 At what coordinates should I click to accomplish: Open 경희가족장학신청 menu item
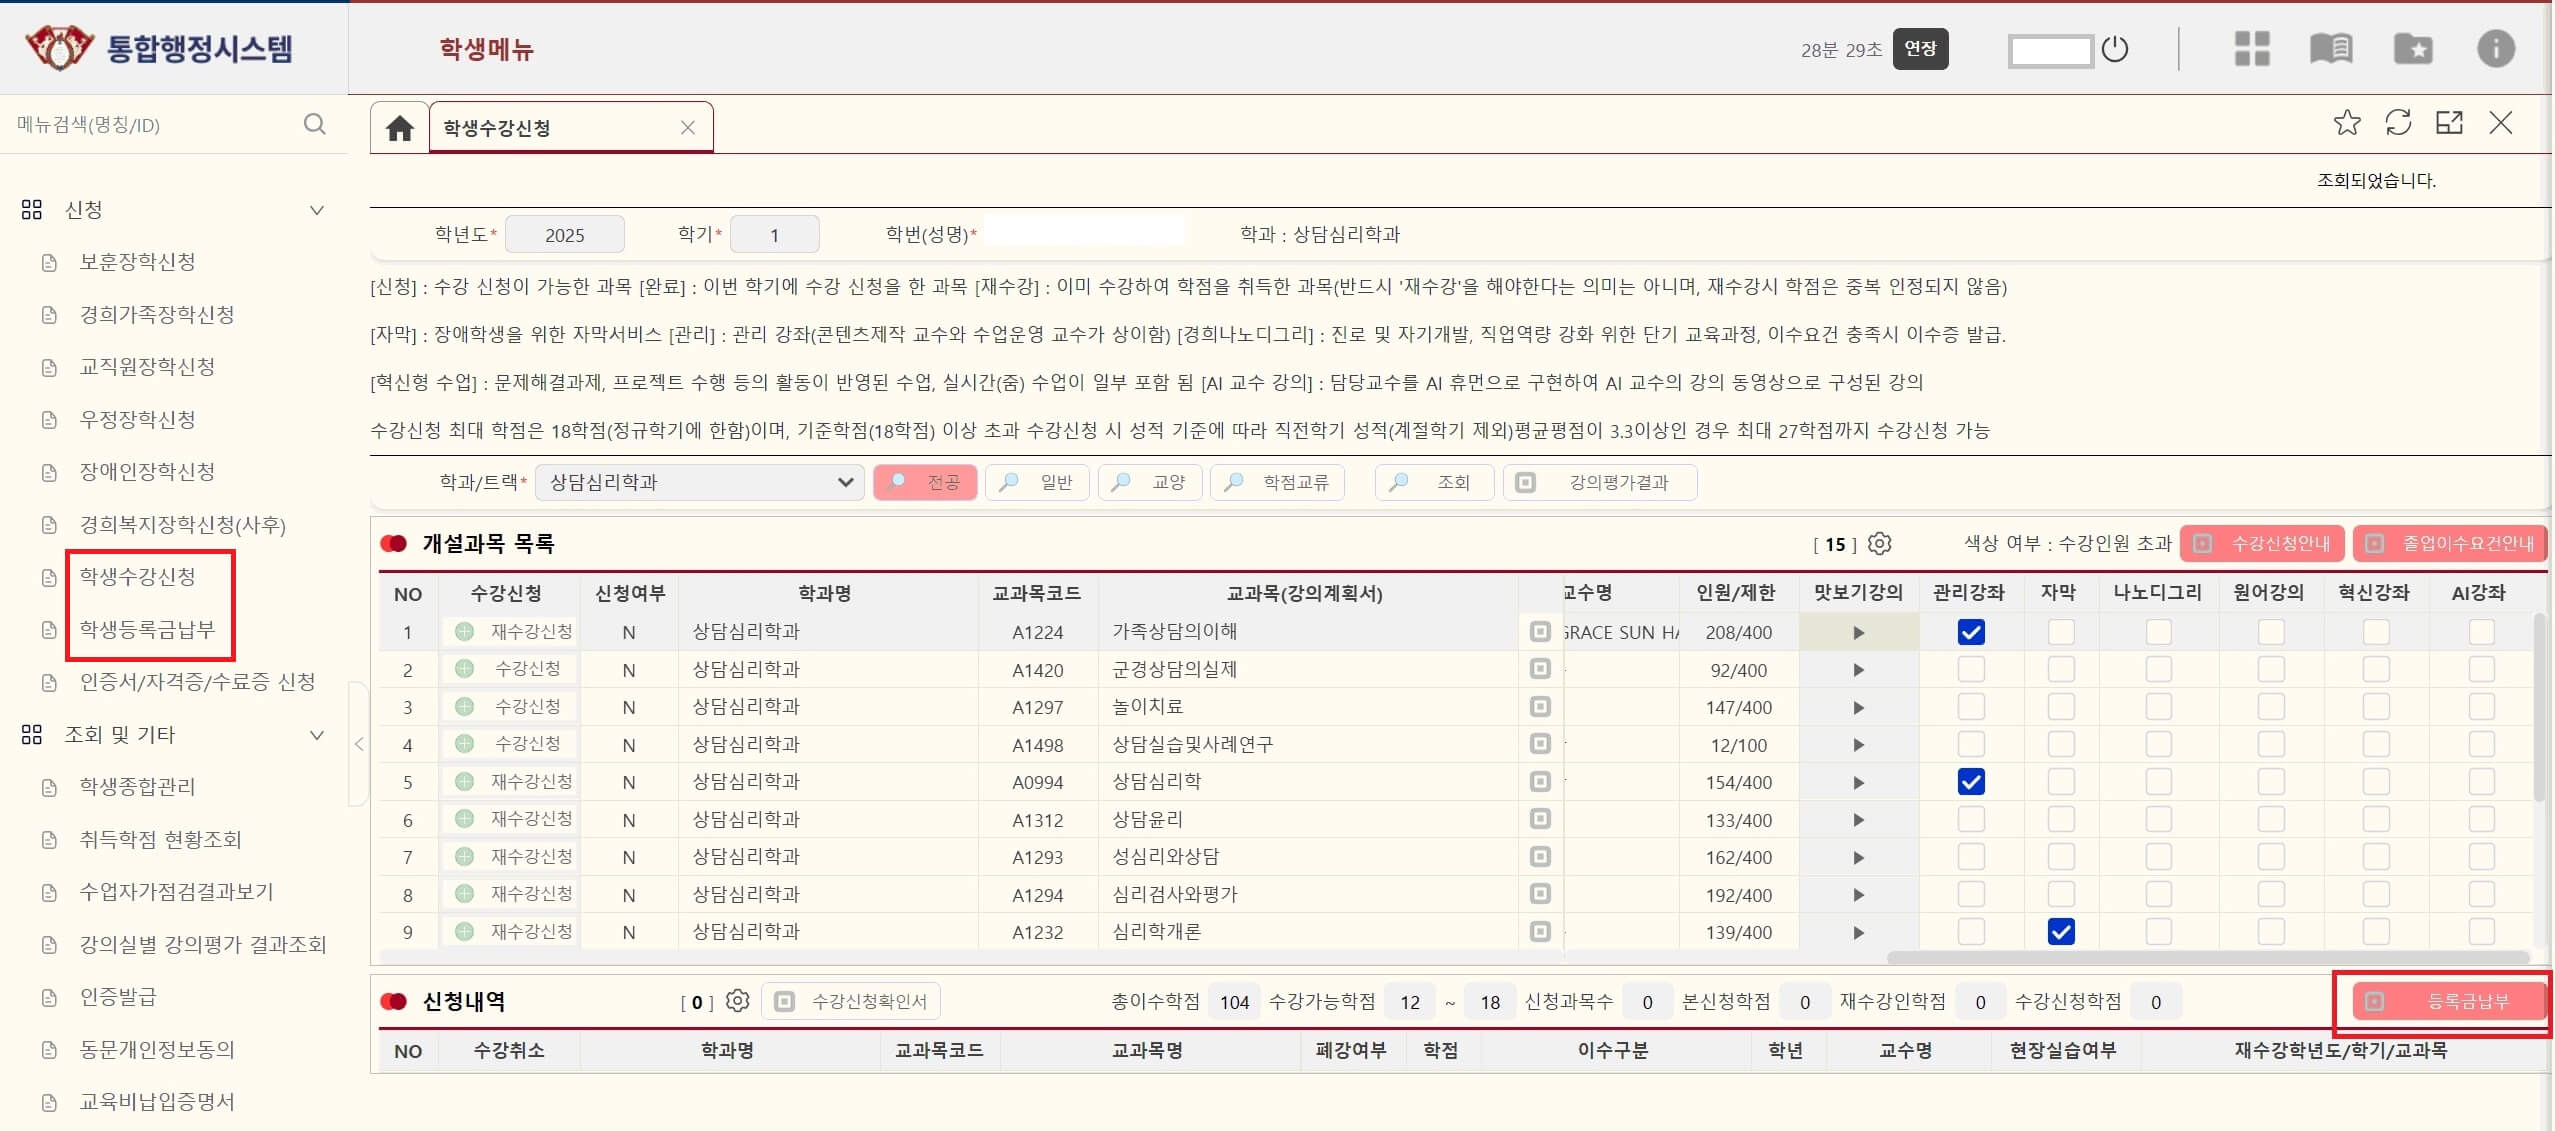click(x=157, y=315)
